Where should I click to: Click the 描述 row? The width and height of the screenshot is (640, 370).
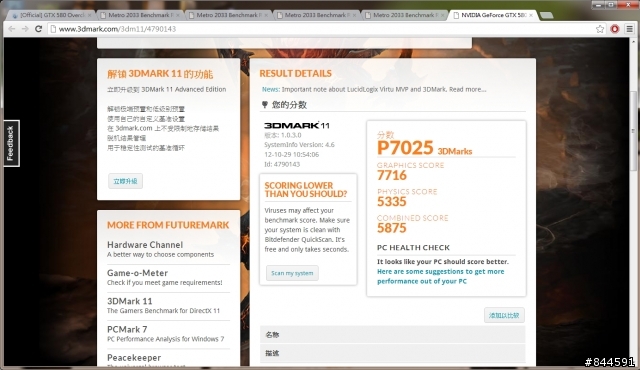coord(393,353)
